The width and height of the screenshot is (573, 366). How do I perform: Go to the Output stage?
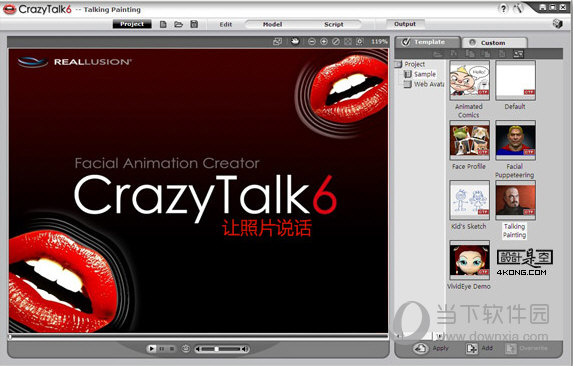click(x=405, y=24)
